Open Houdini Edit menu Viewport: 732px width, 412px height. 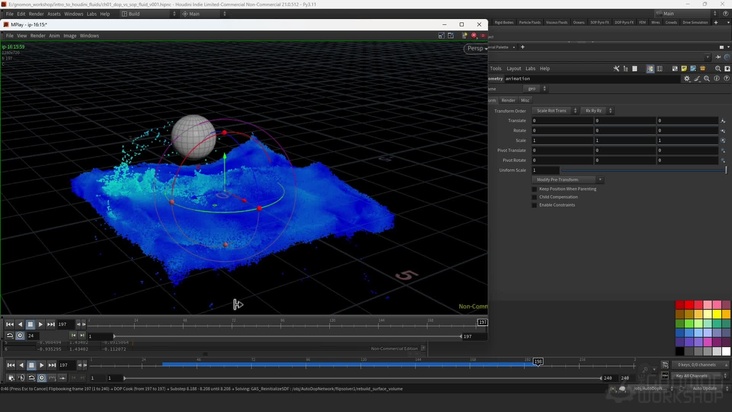[21, 14]
